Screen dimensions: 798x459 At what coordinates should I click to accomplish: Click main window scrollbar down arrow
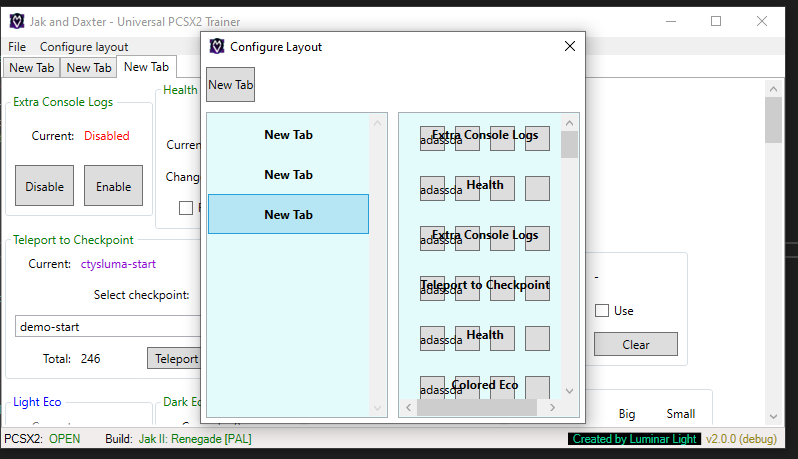click(x=774, y=416)
